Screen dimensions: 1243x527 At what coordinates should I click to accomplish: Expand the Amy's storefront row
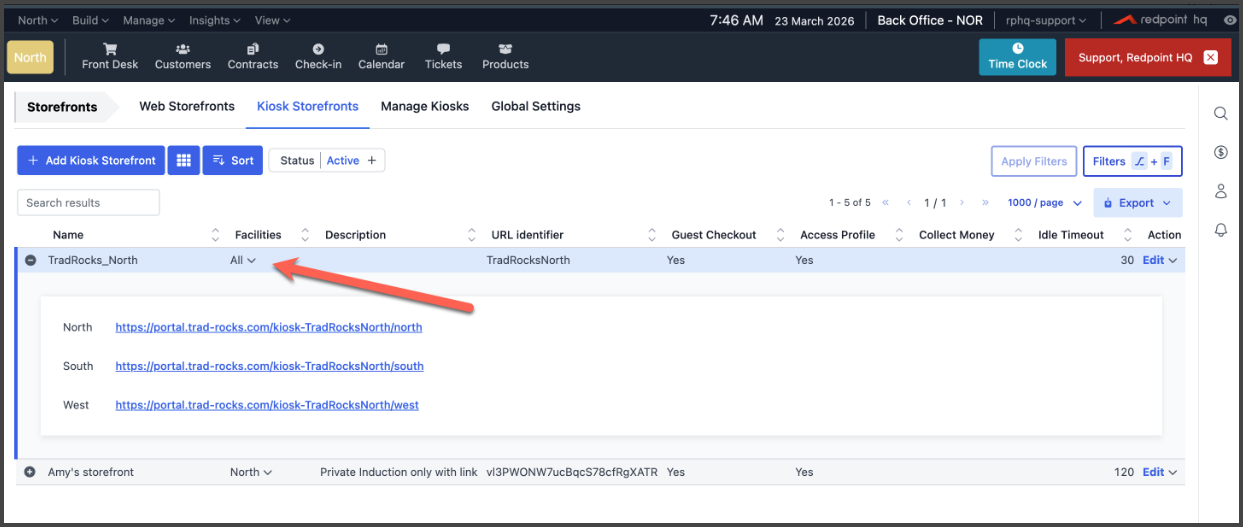tap(30, 472)
